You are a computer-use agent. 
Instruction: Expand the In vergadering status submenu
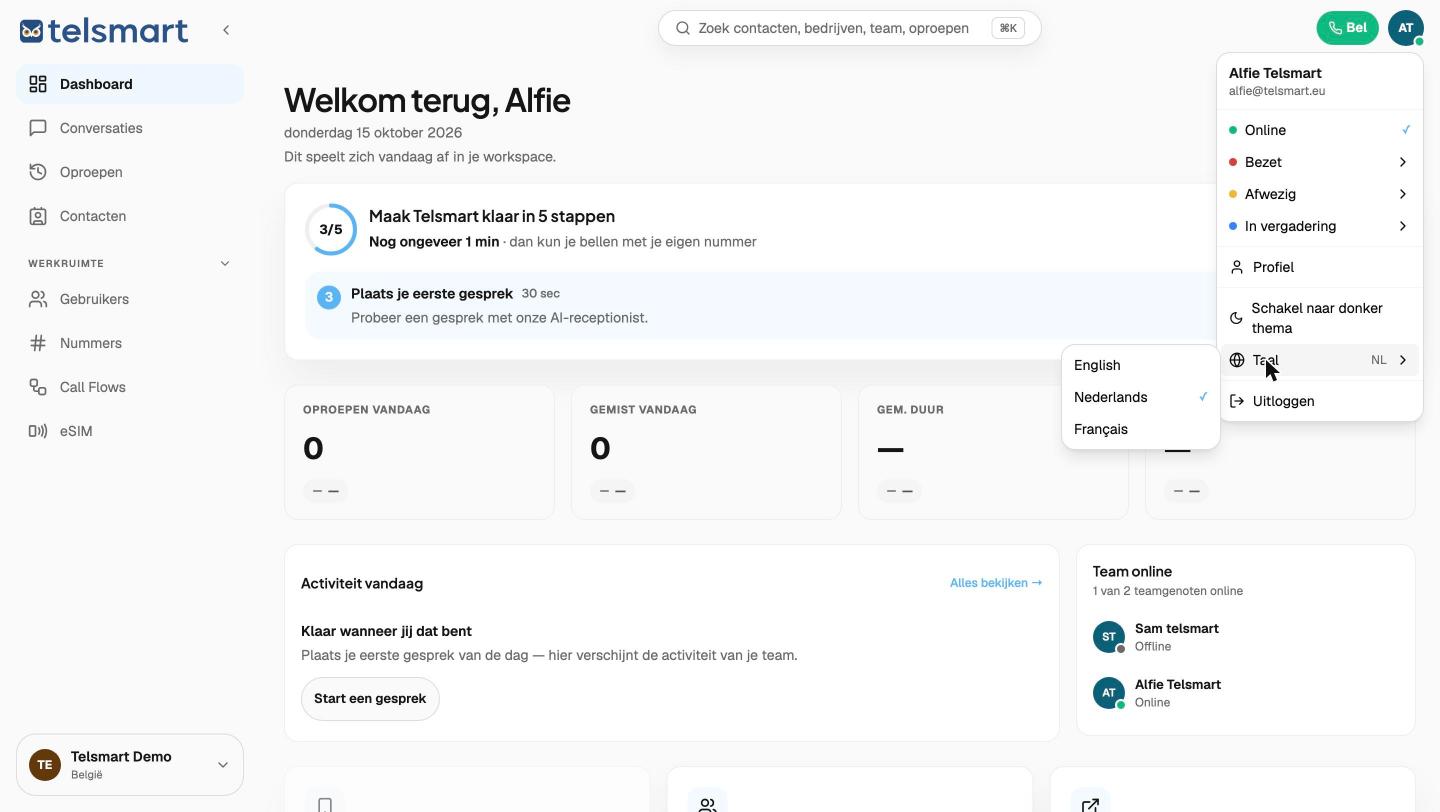coord(1320,226)
